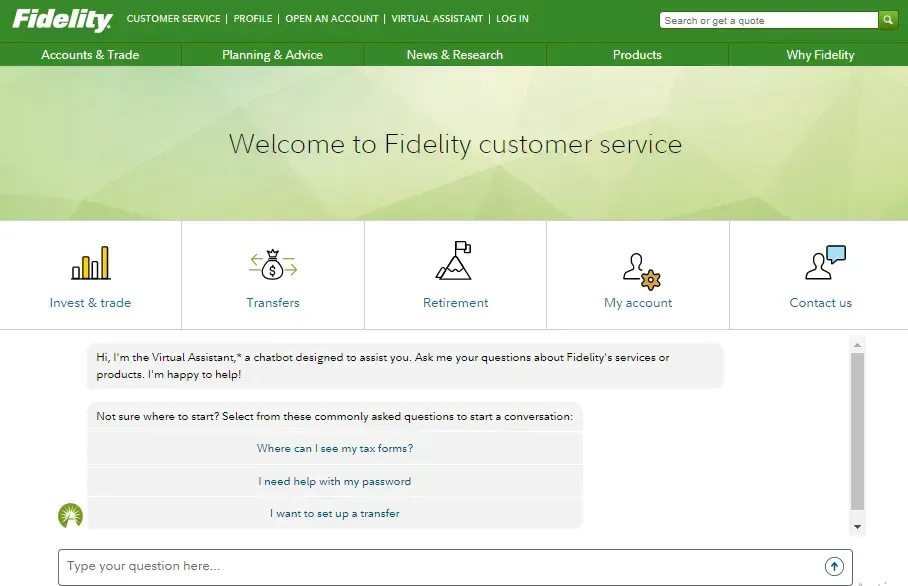The image size is (908, 586).
Task: Click the Fidelity logo
Action: pos(62,19)
